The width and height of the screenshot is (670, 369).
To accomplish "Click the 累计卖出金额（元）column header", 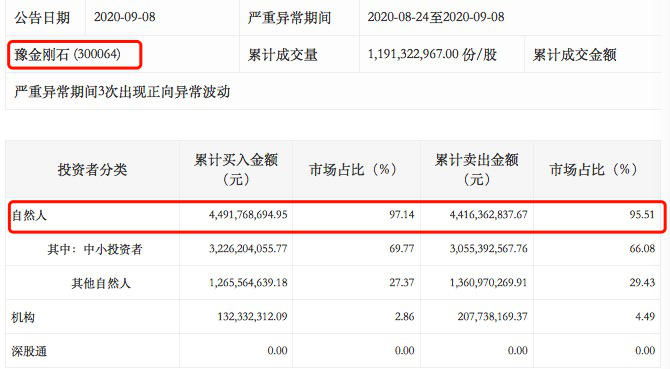I will 476,169.
